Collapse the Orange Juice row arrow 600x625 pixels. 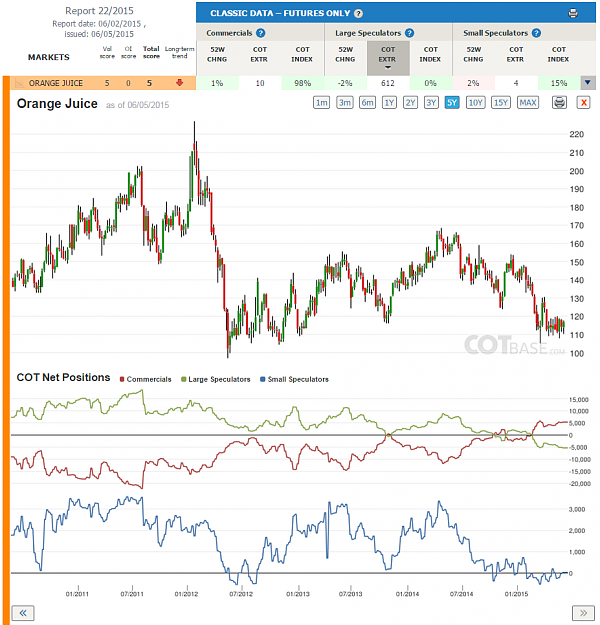pyautogui.click(x=587, y=83)
